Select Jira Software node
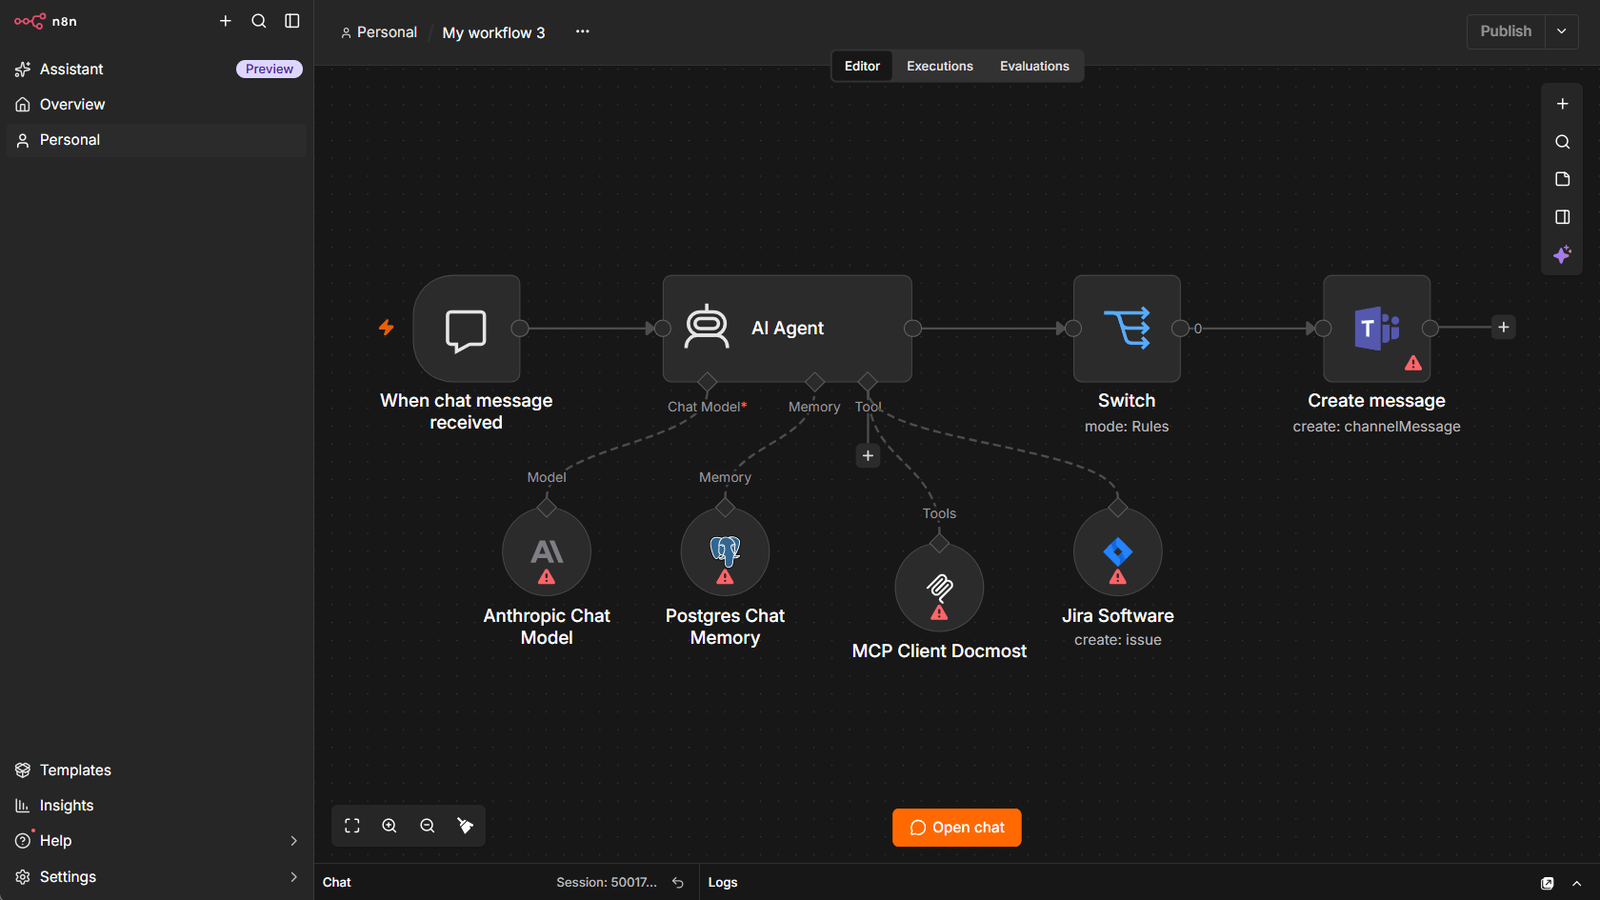 click(x=1118, y=552)
